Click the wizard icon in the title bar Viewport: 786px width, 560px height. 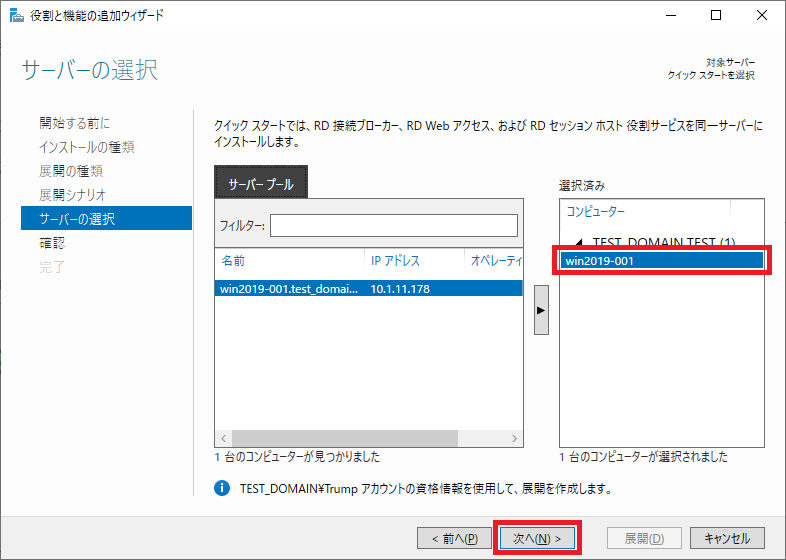[17, 16]
